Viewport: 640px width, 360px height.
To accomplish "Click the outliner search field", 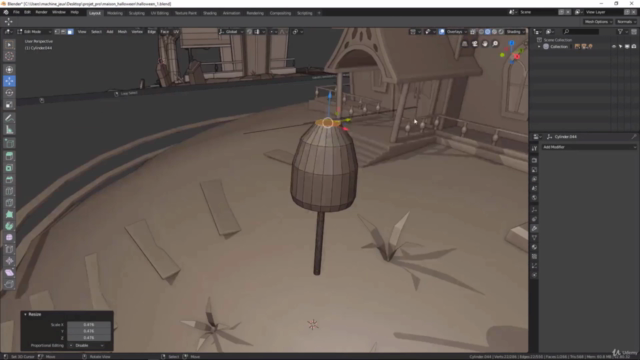I will (581, 31).
